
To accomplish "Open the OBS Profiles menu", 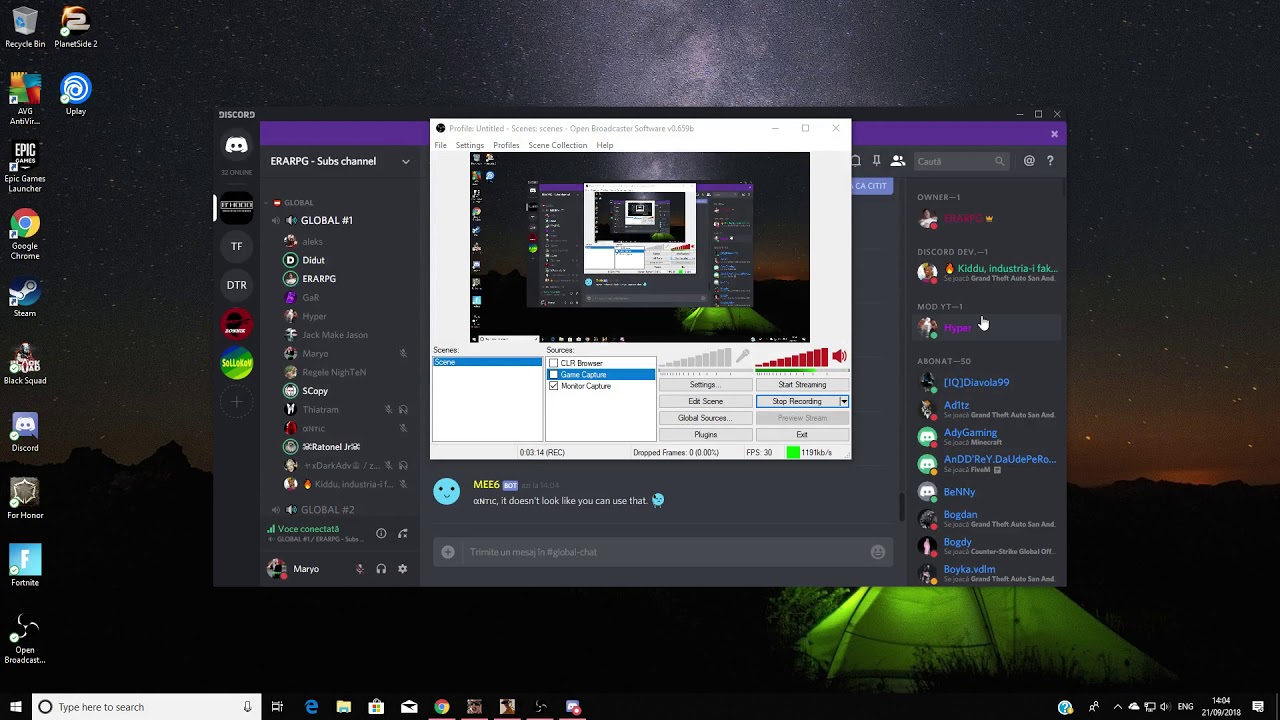I will (x=506, y=145).
